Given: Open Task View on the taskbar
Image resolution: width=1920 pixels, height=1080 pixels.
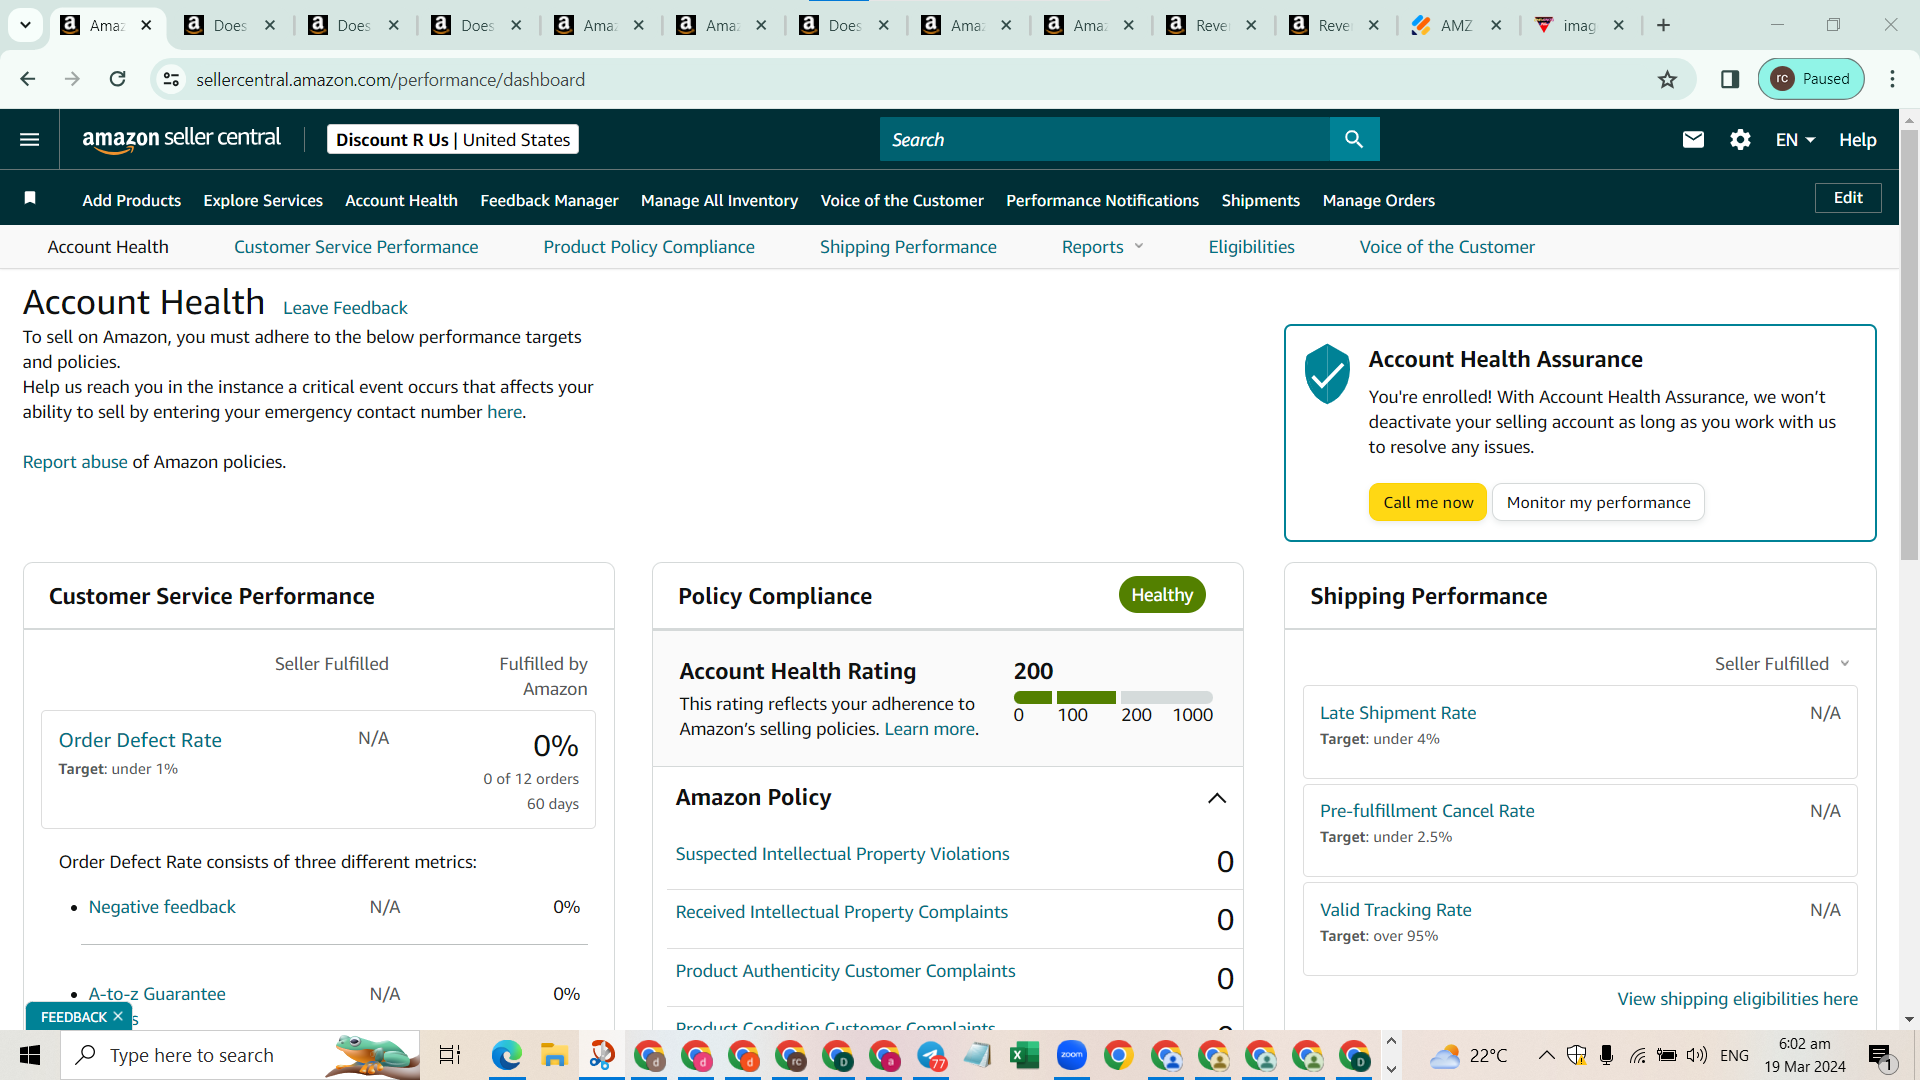Looking at the screenshot, I should coord(450,1055).
